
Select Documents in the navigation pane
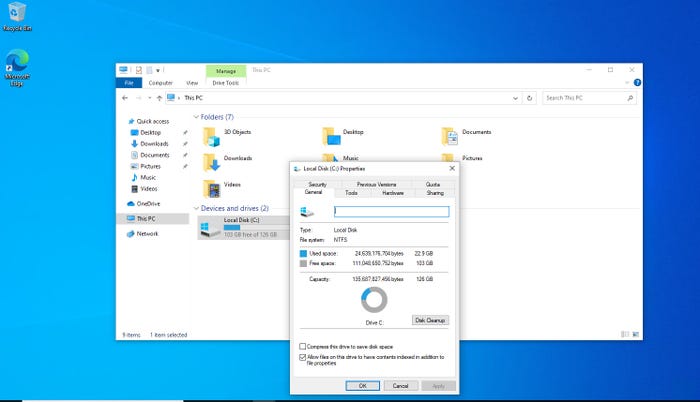tap(154, 155)
